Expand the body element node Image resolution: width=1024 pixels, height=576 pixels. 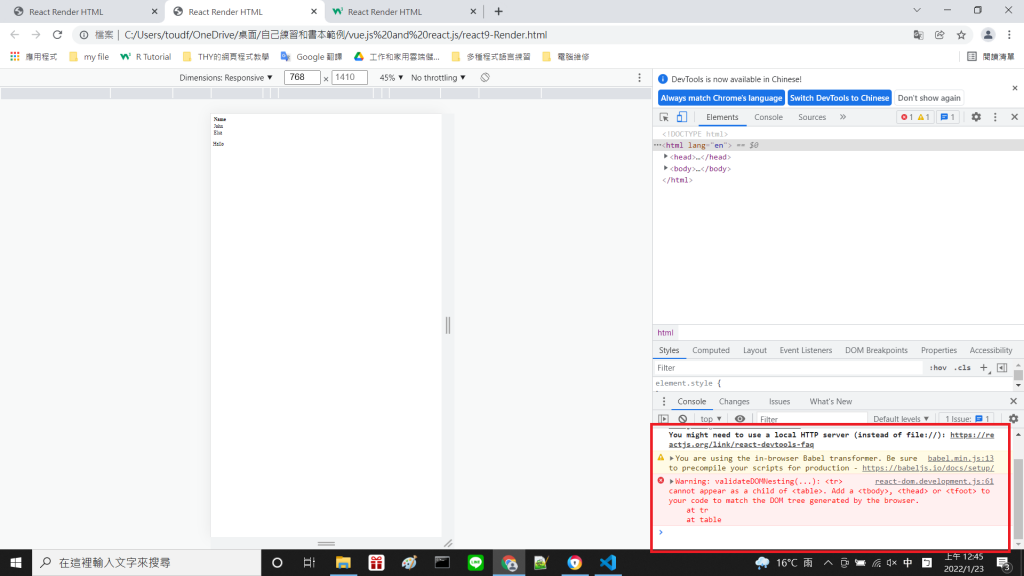click(x=665, y=168)
